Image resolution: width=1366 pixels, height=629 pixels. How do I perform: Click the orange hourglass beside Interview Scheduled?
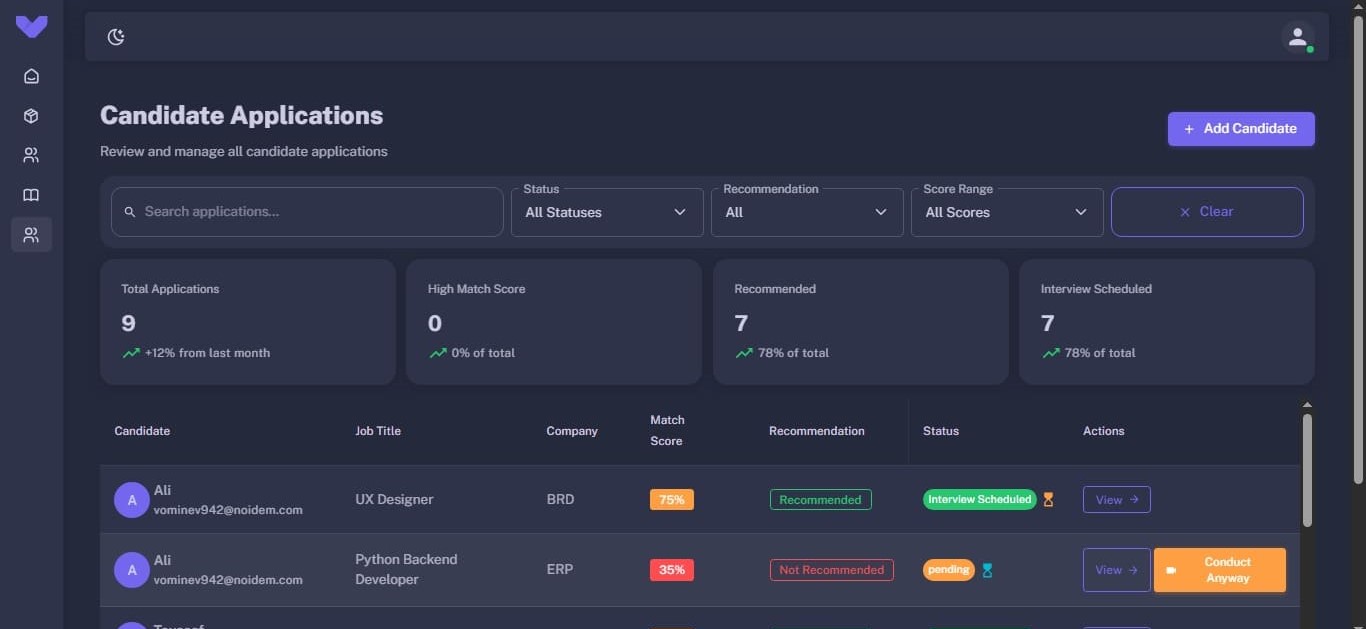tap(1048, 499)
